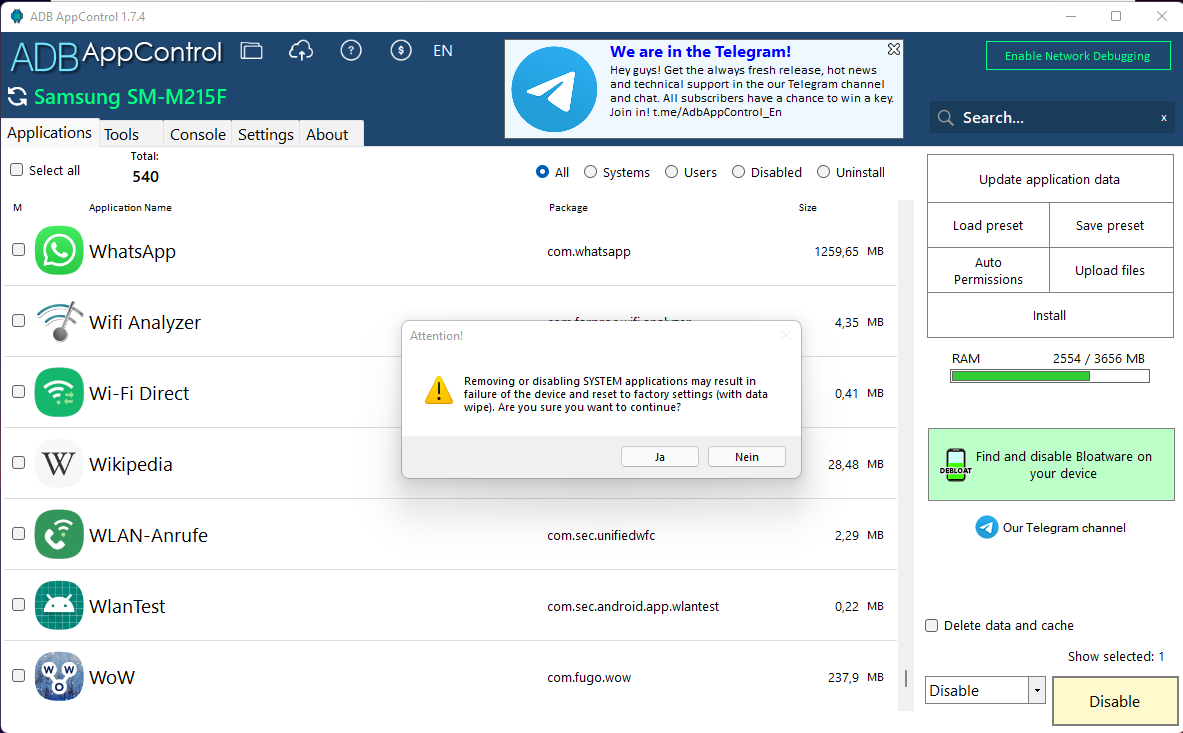
Task: Click the Wifi Analyzer app icon
Action: click(x=59, y=321)
